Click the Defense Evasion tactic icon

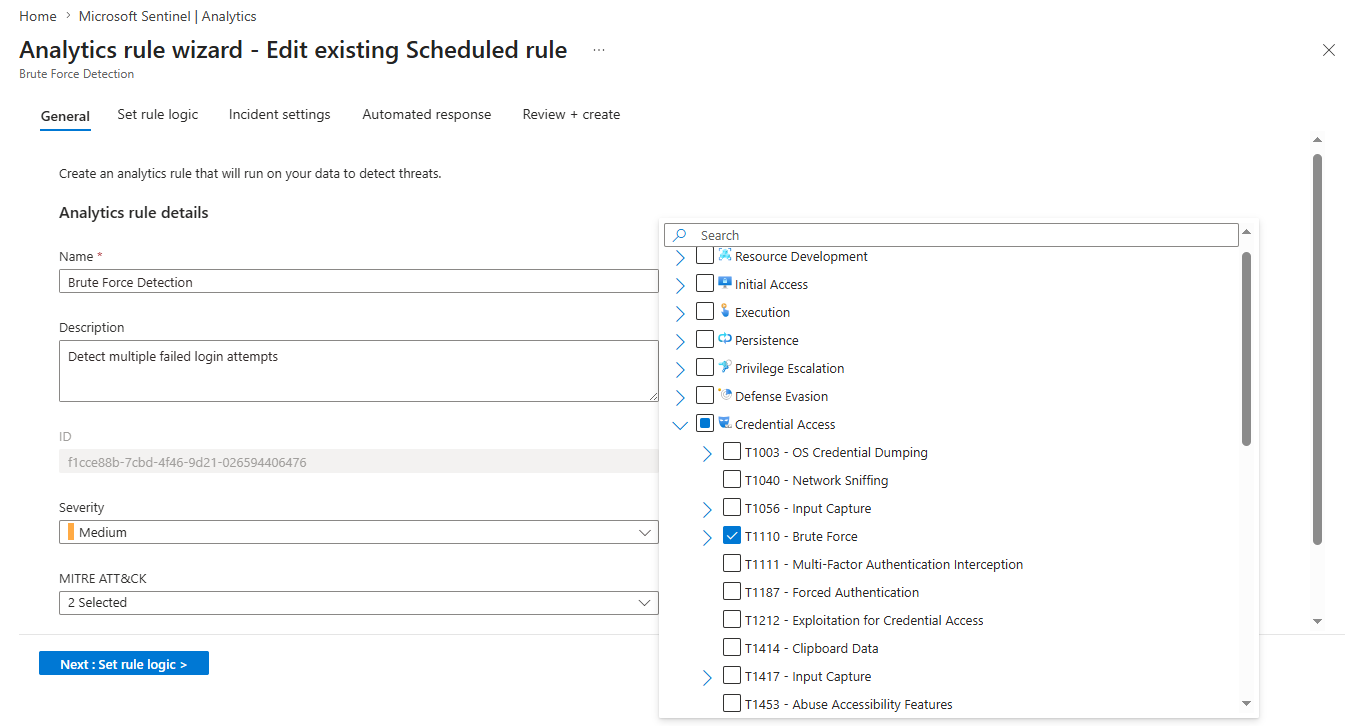point(725,395)
